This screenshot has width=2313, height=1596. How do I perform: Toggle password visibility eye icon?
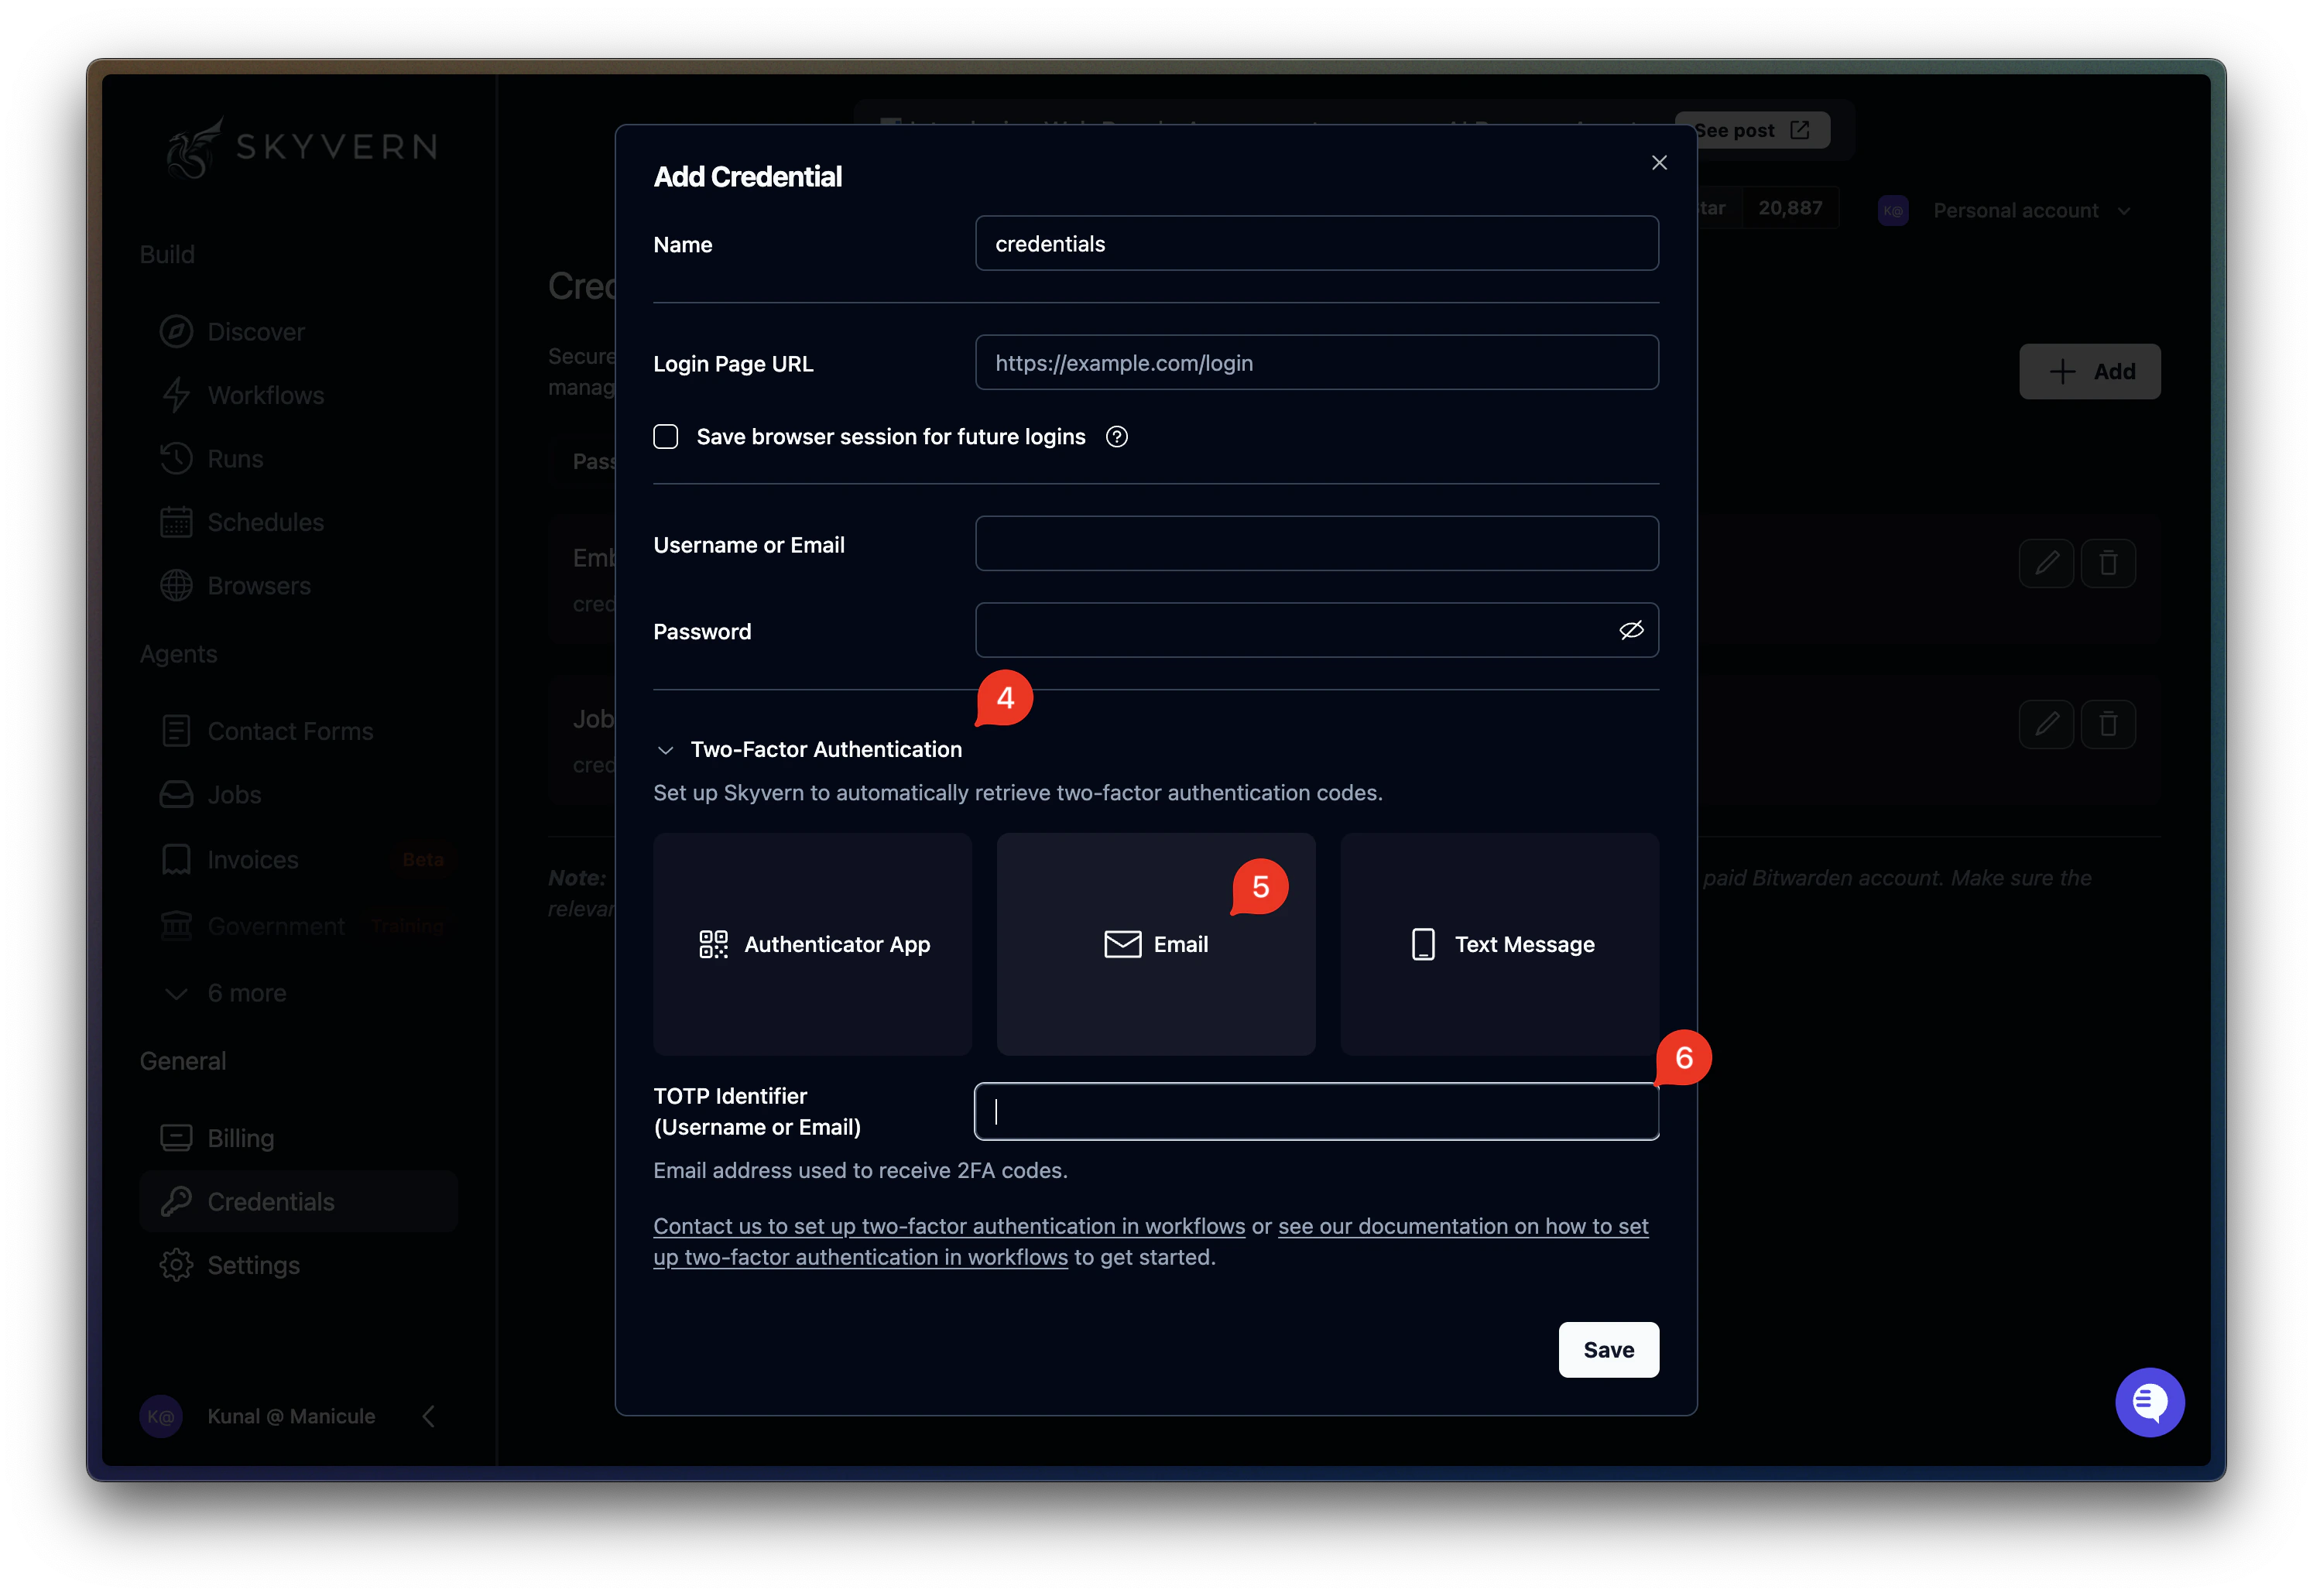pyautogui.click(x=1631, y=630)
